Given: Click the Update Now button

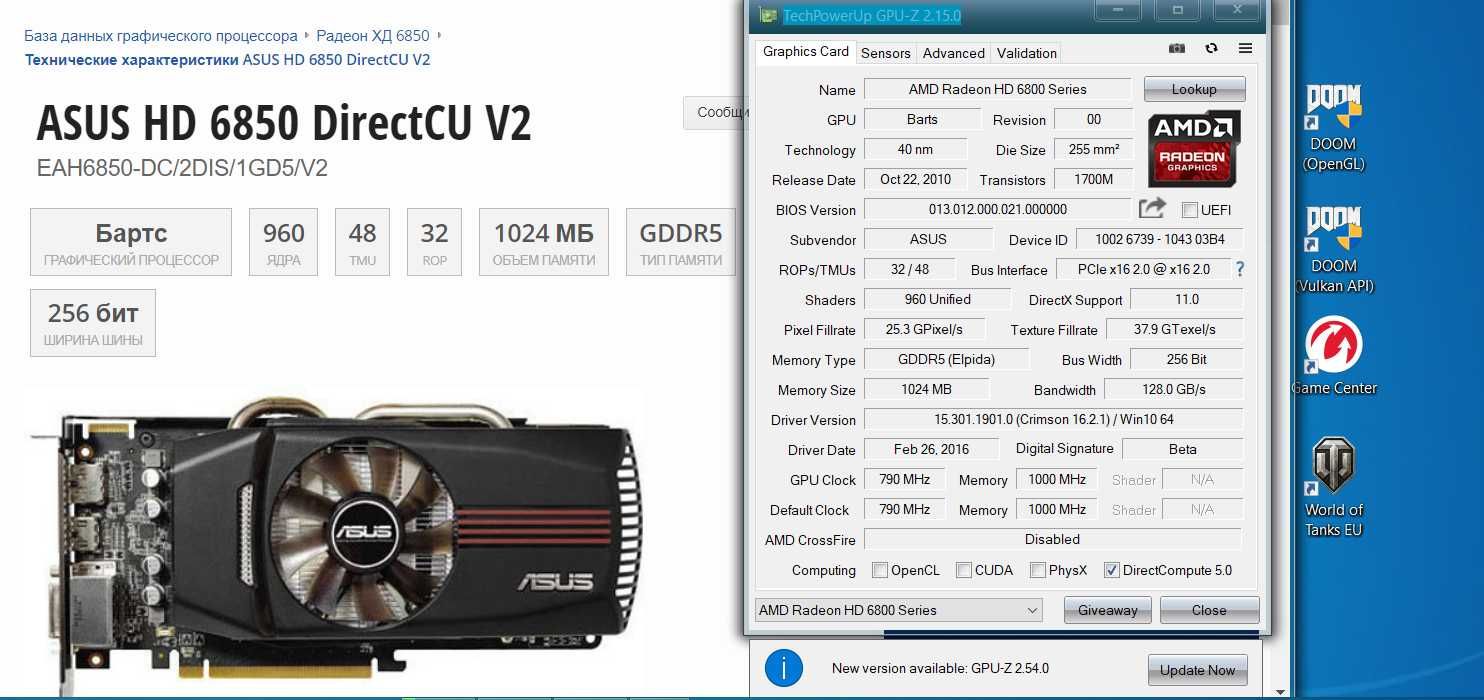Looking at the screenshot, I should coord(1197,670).
